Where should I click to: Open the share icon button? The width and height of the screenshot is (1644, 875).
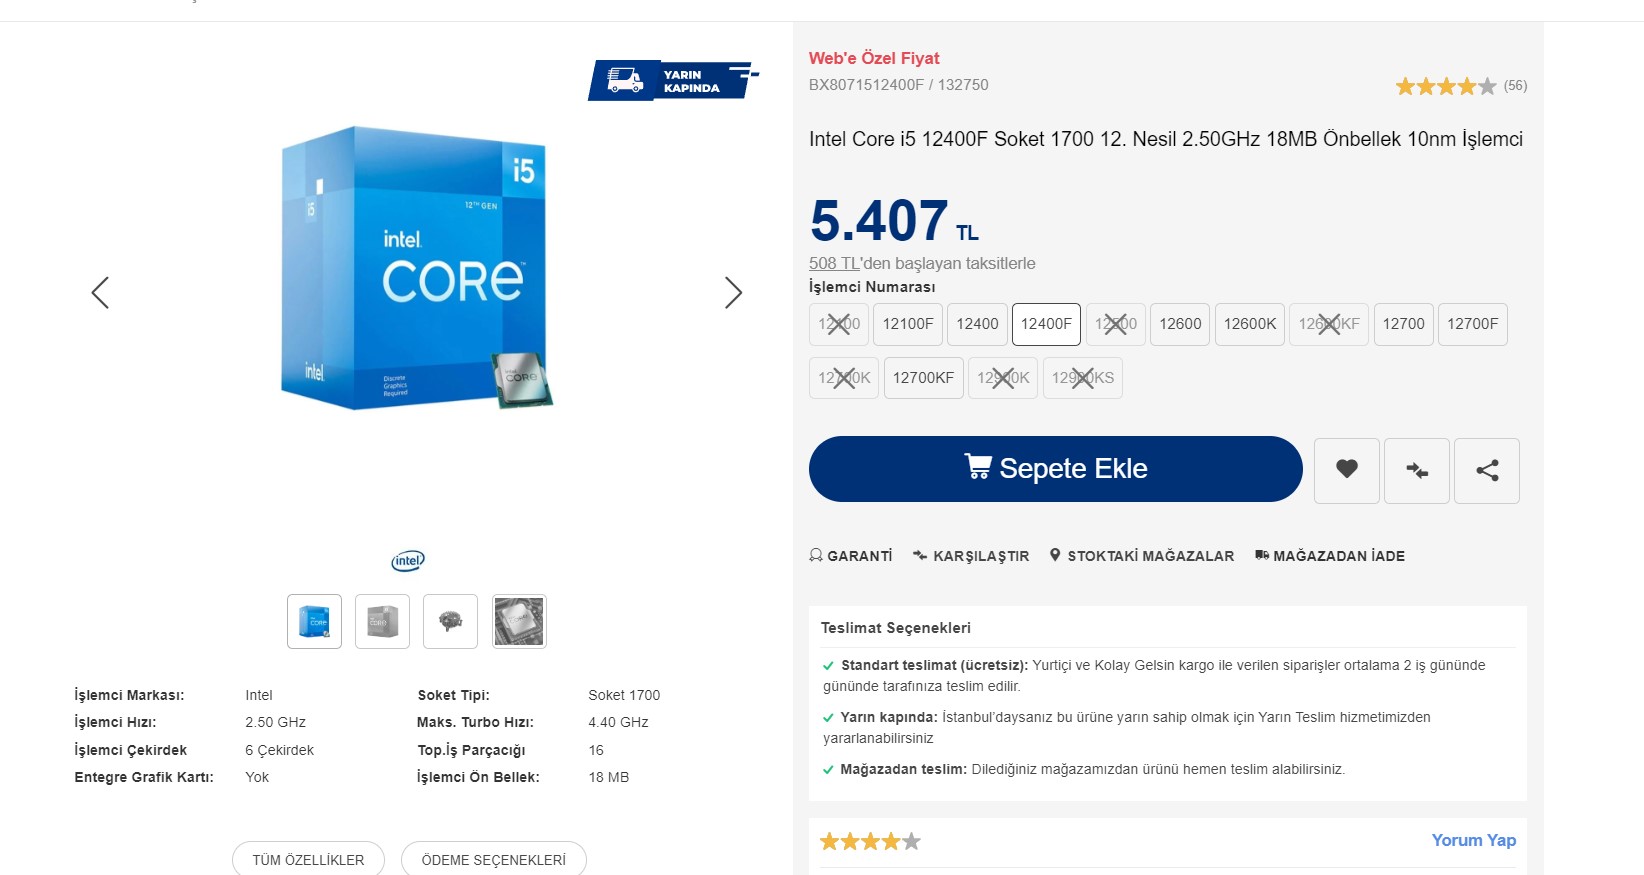click(1486, 470)
